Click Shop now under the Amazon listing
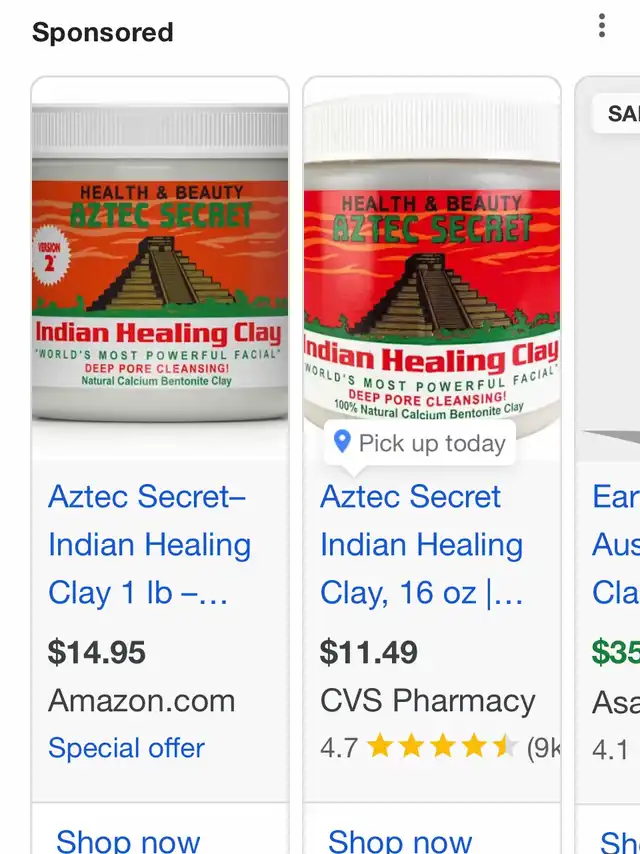This screenshot has height=854, width=640. point(128,840)
